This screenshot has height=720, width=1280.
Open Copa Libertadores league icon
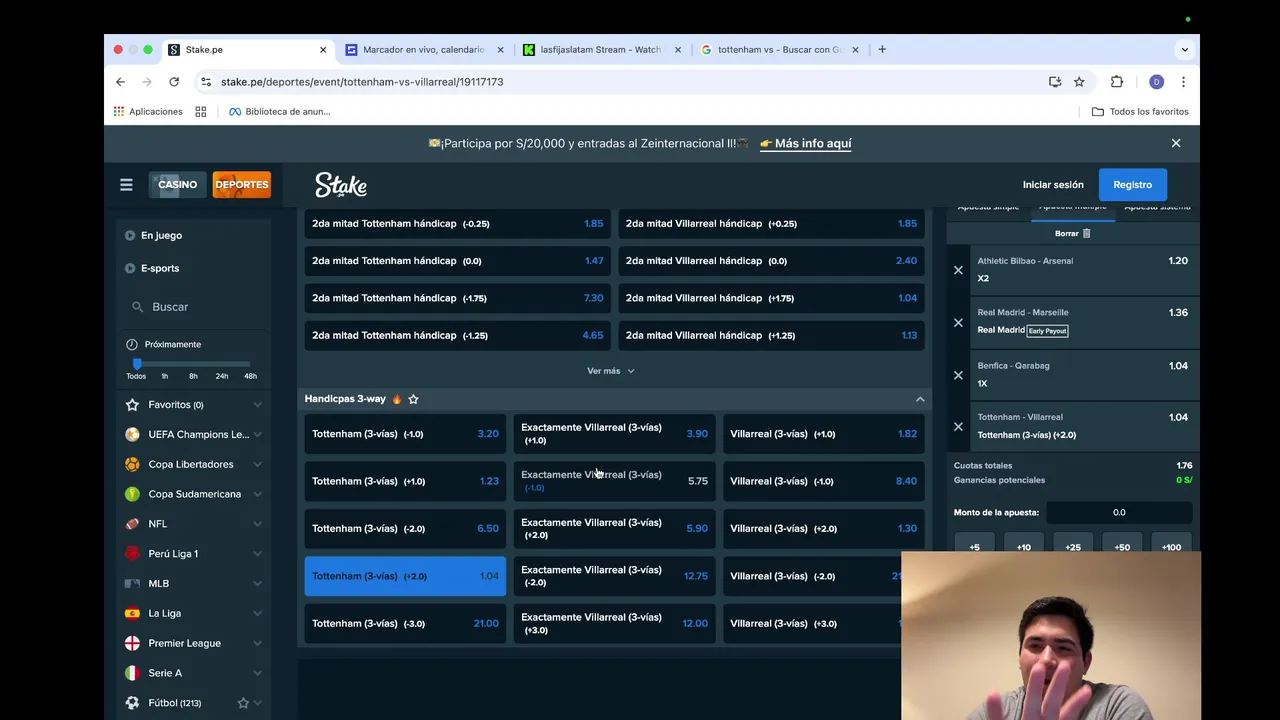tap(132, 464)
